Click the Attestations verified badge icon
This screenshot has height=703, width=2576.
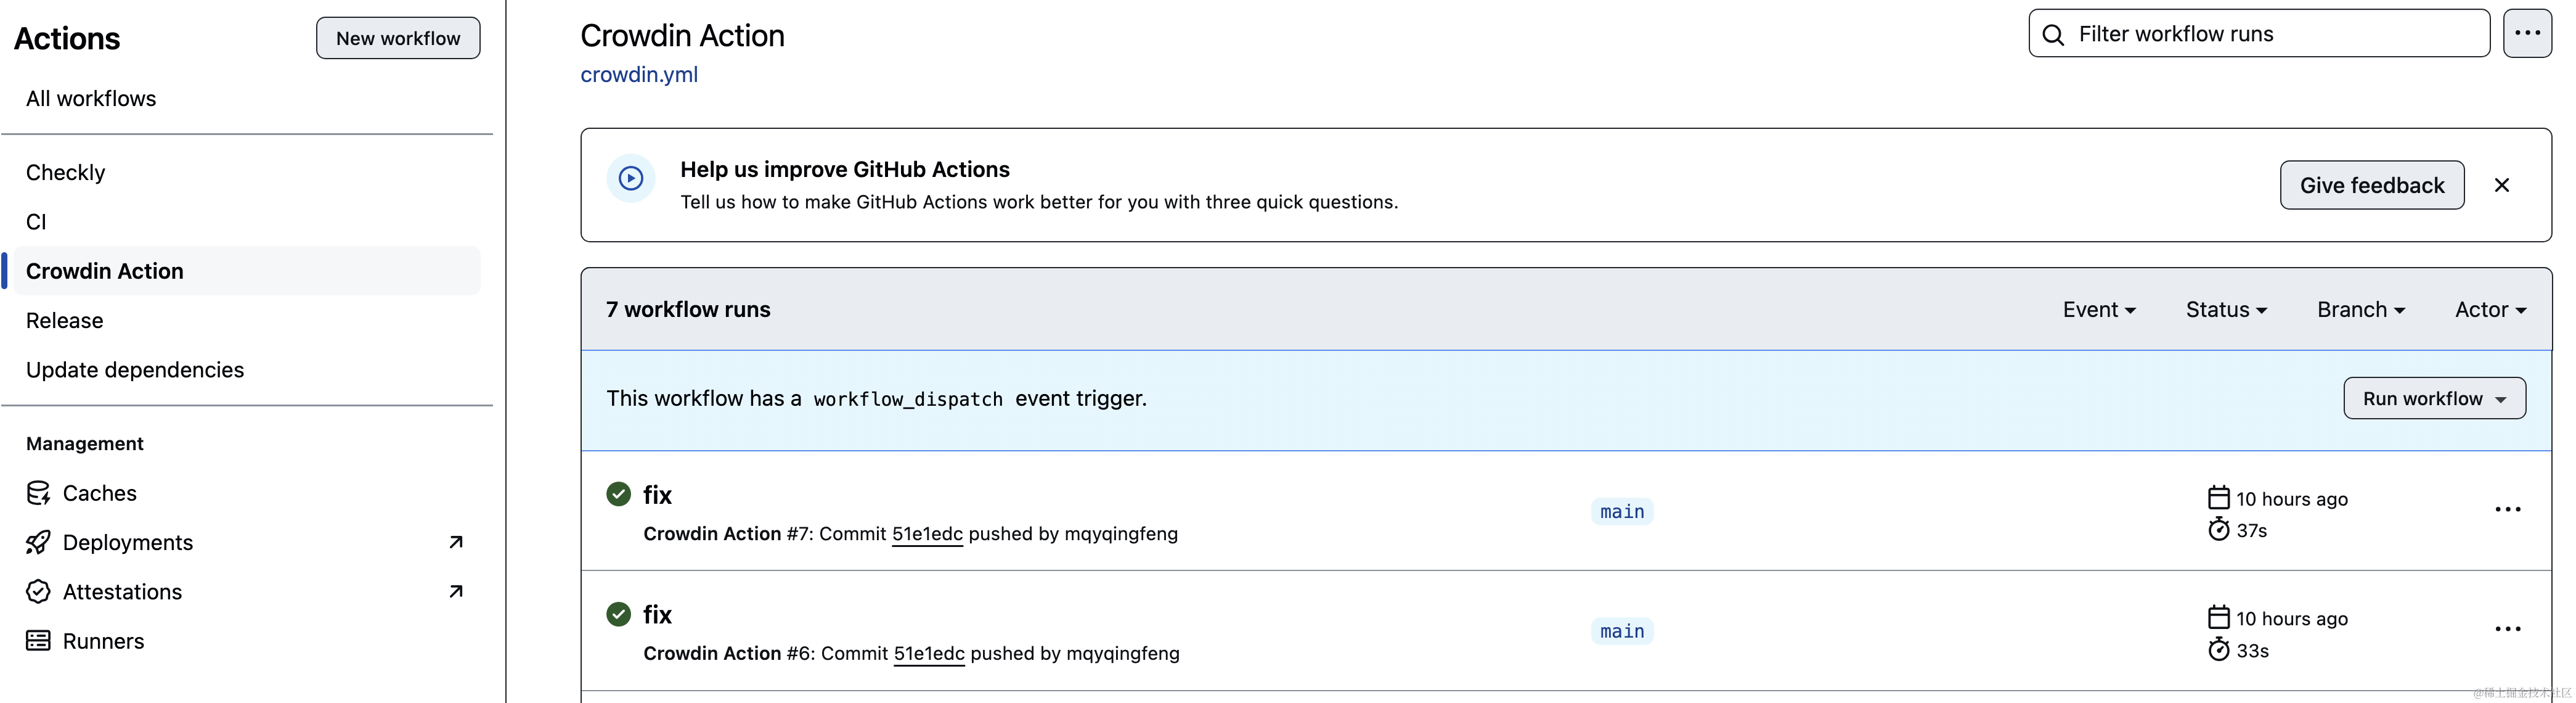[38, 591]
